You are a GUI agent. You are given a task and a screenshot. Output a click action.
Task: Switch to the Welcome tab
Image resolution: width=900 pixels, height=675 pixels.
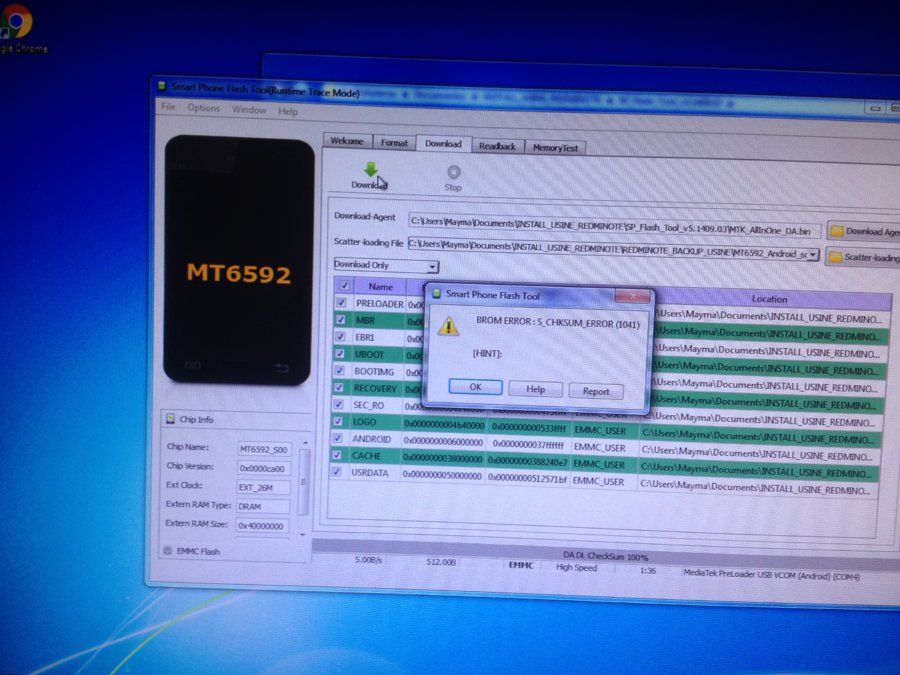(347, 141)
